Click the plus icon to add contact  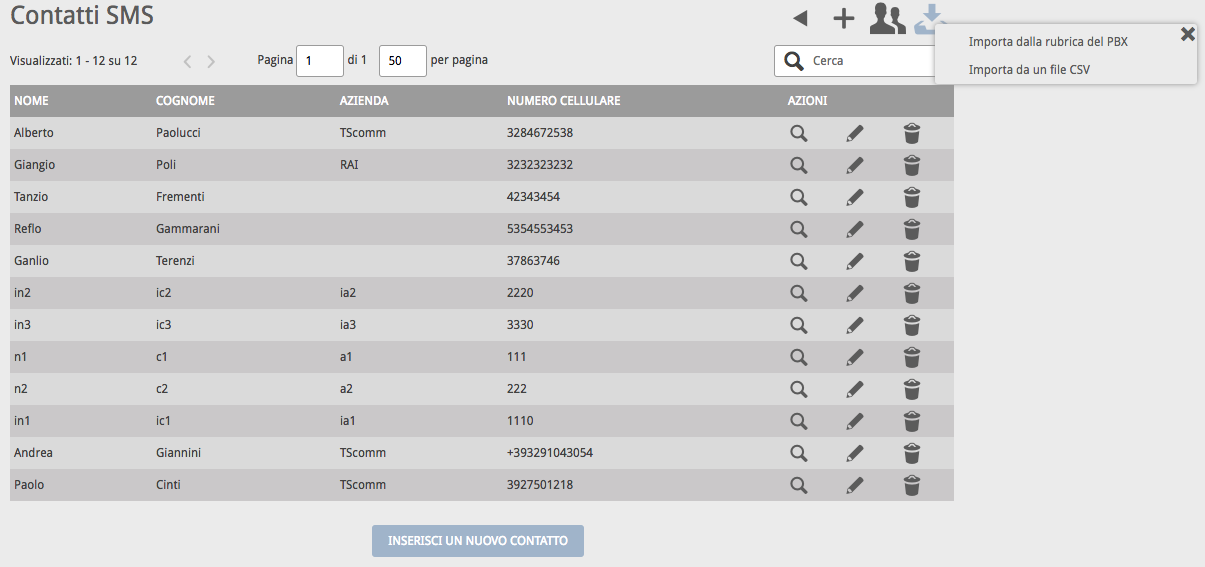pos(844,18)
